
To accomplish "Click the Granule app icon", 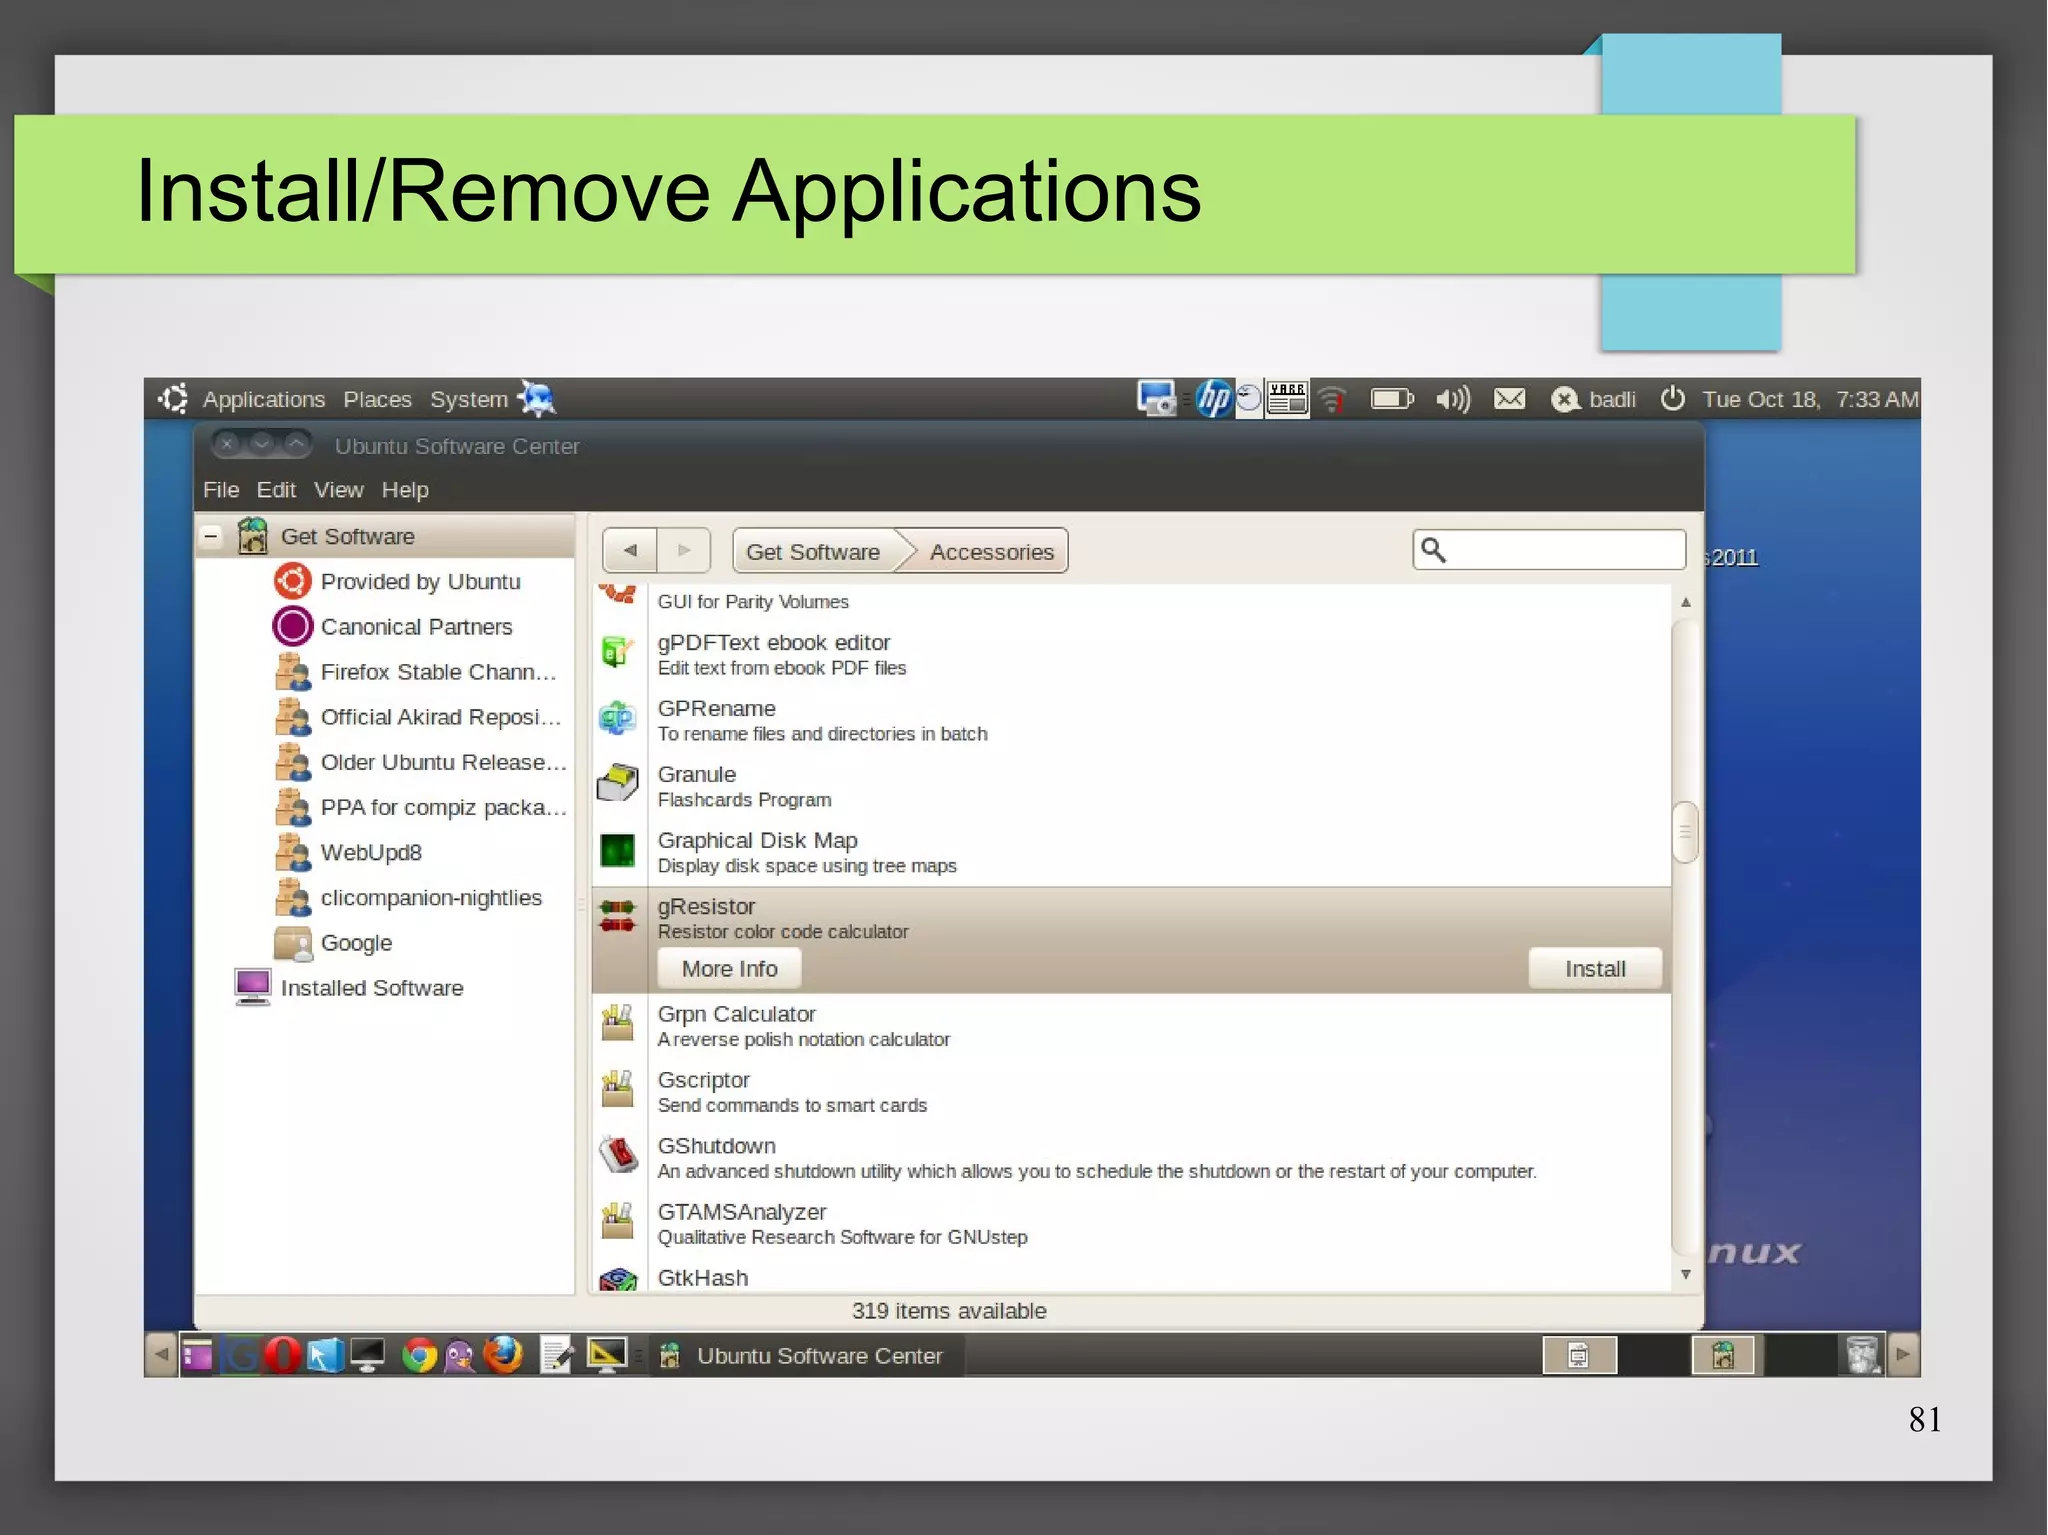I will click(x=617, y=784).
